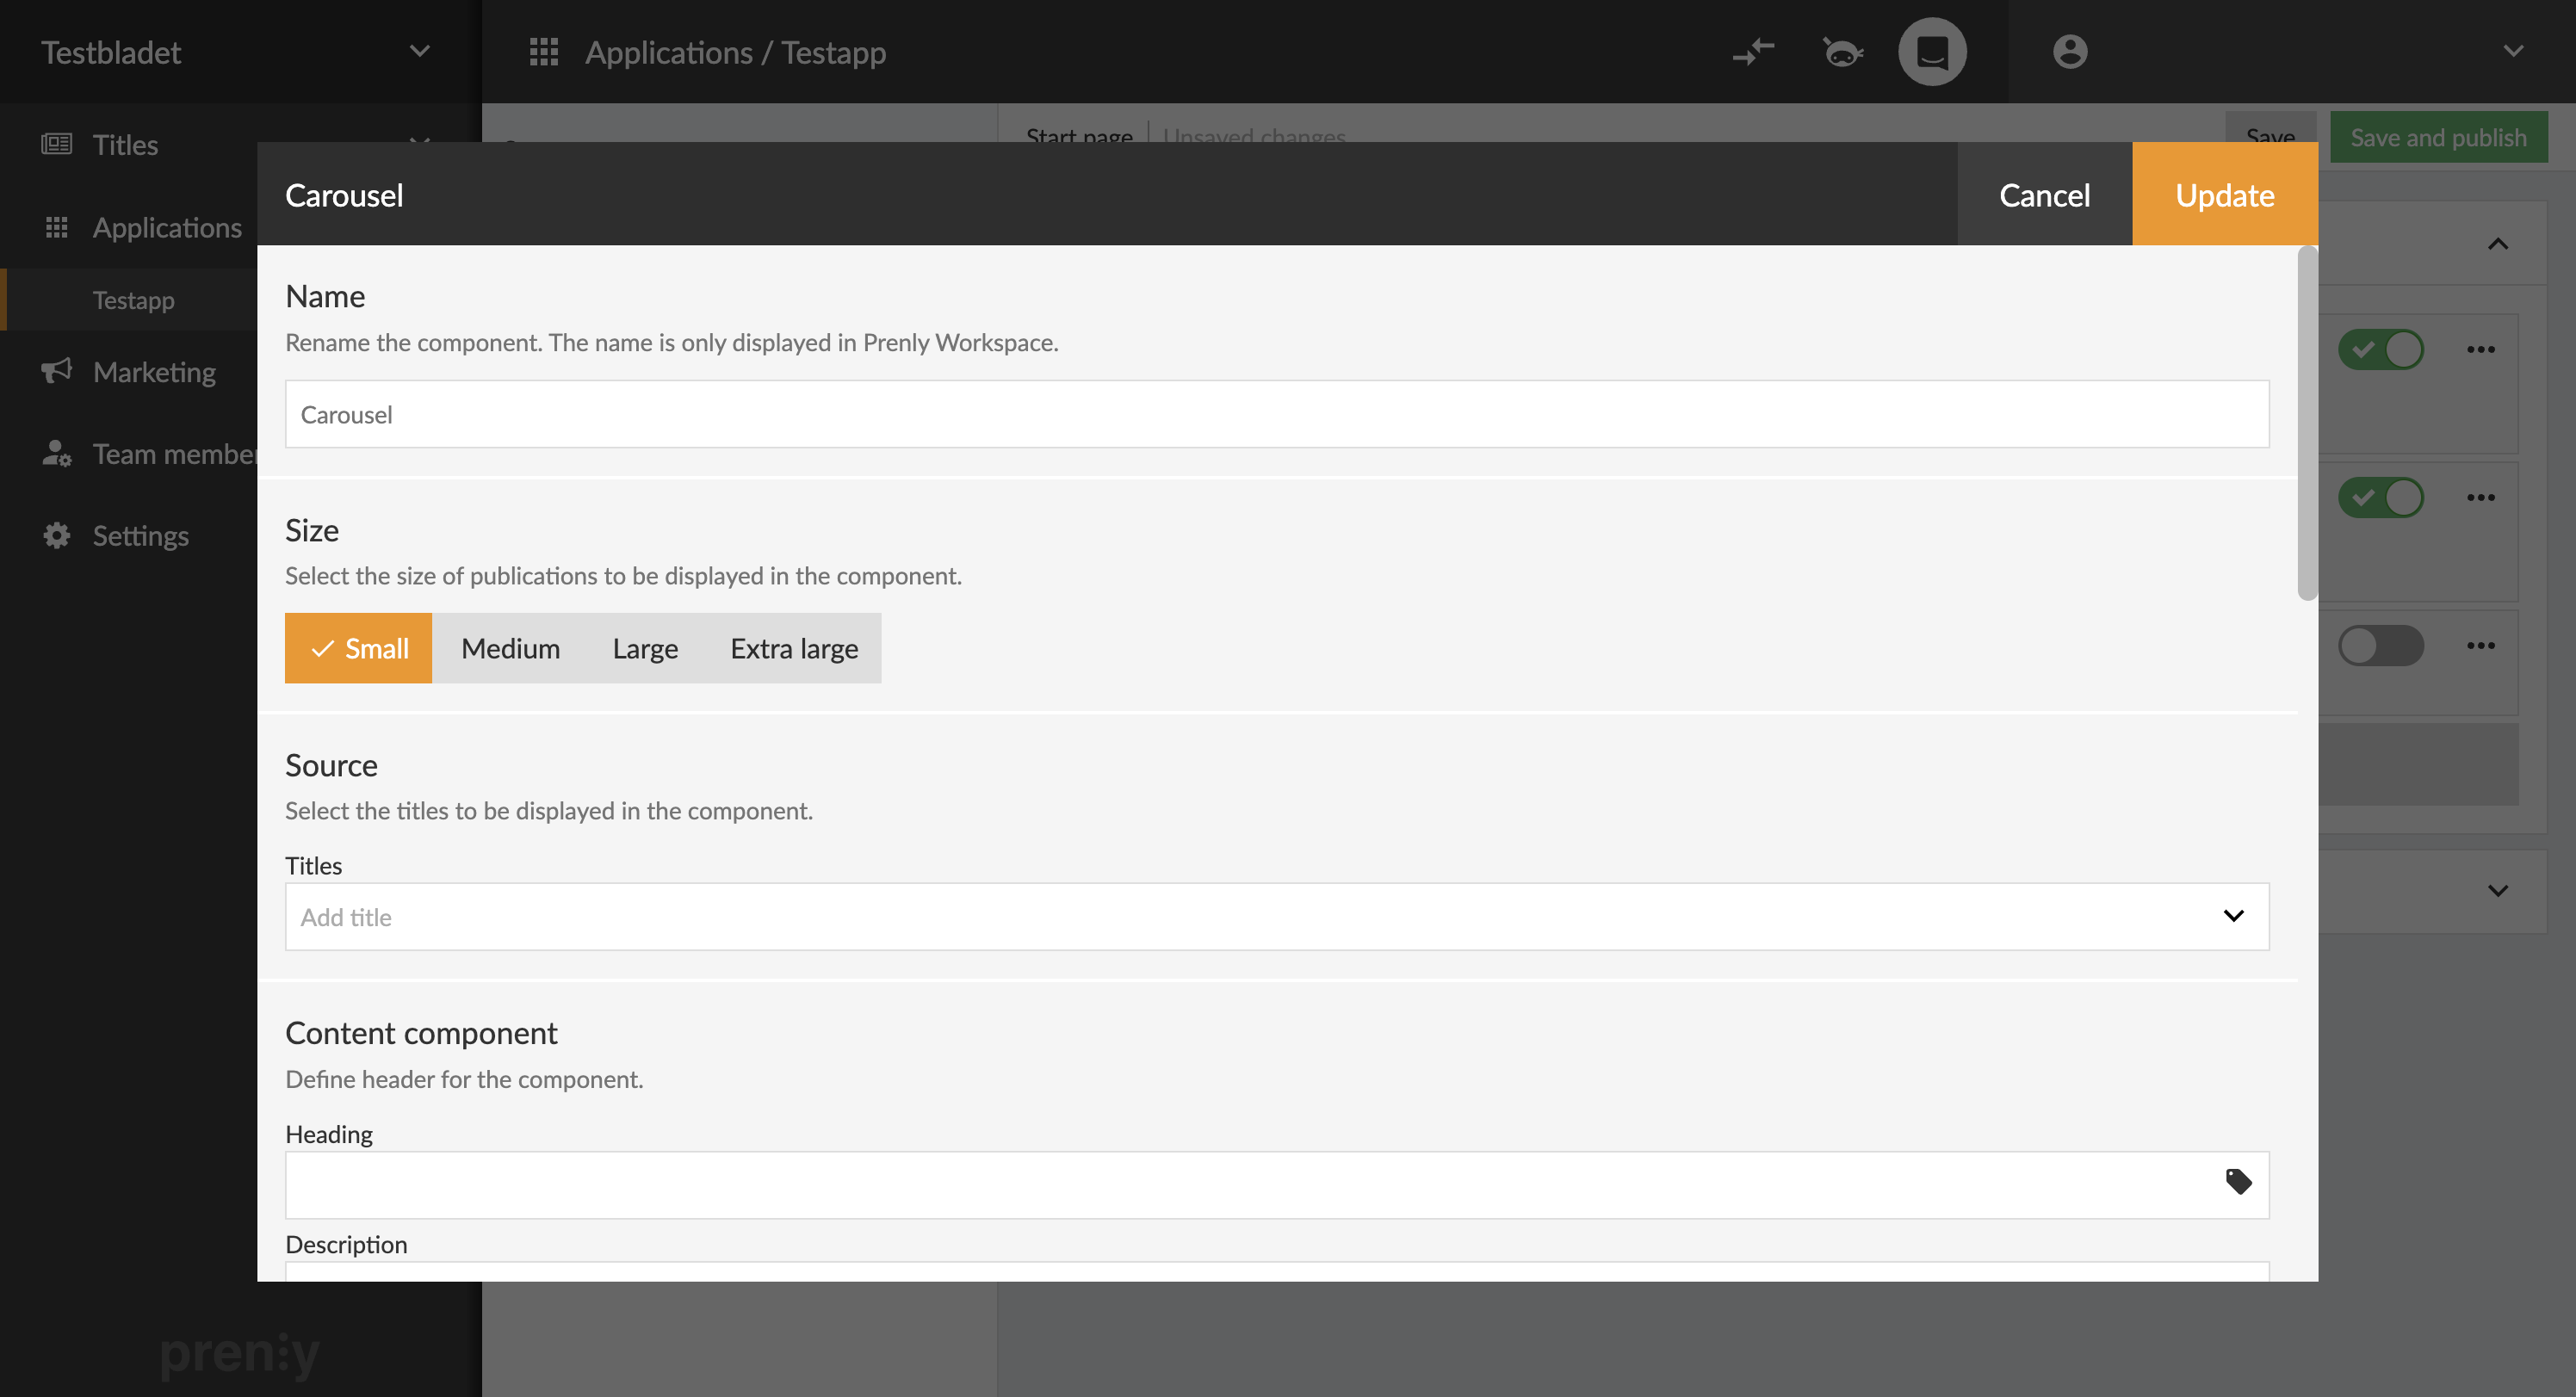This screenshot has height=1397, width=2576.
Task: Collapse the panel with the top chevron
Action: click(x=2497, y=243)
